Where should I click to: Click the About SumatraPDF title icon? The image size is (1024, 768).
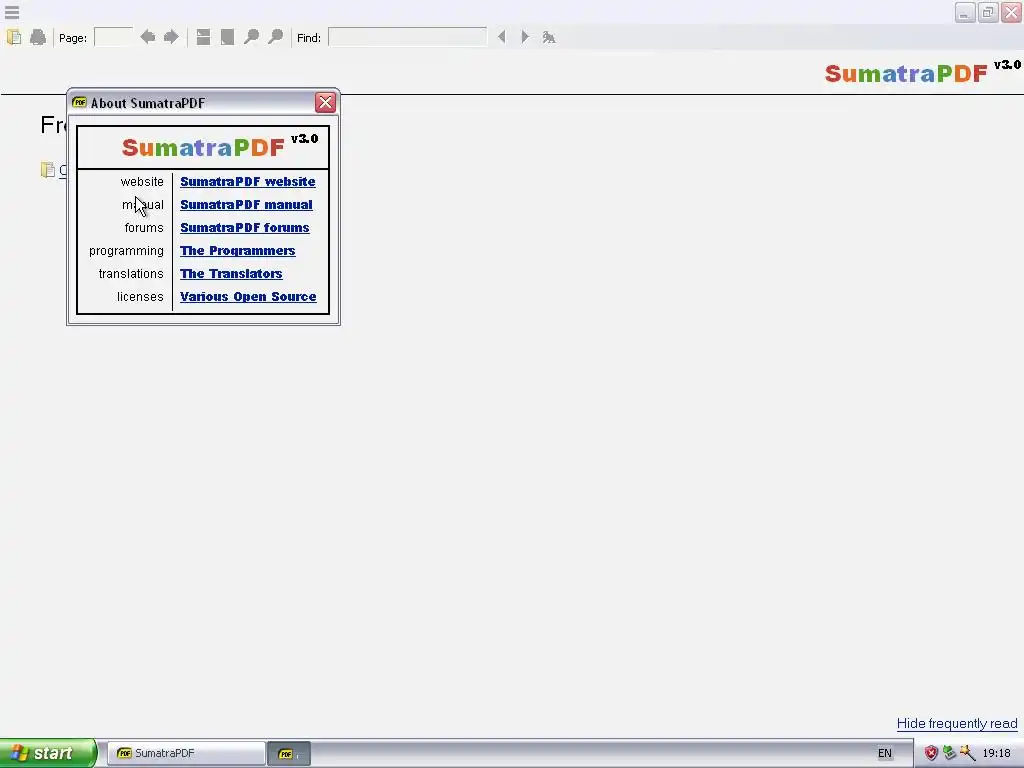pyautogui.click(x=80, y=103)
